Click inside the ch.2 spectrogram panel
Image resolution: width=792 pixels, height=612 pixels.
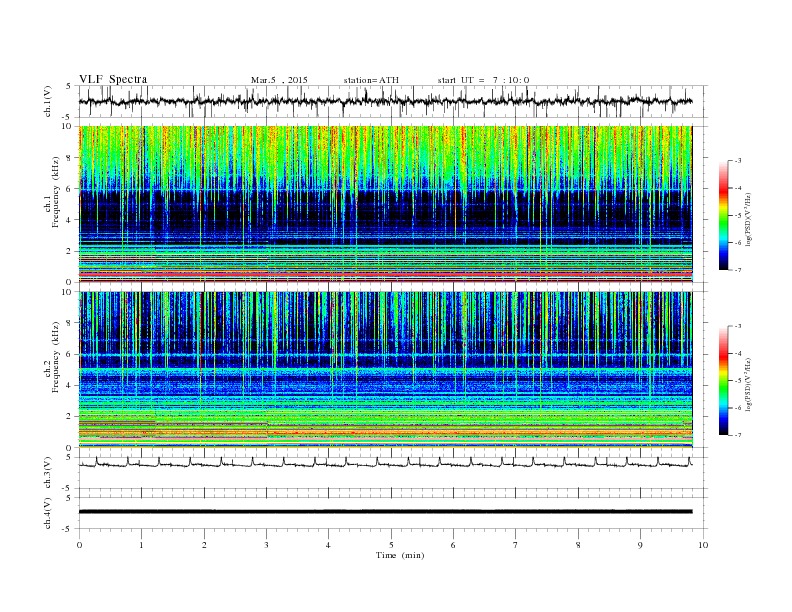coord(385,370)
